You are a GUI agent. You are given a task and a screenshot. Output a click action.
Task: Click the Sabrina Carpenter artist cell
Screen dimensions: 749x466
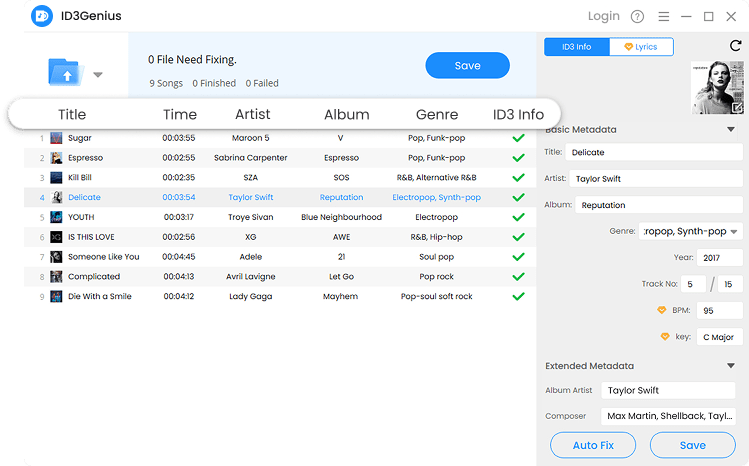(x=250, y=158)
